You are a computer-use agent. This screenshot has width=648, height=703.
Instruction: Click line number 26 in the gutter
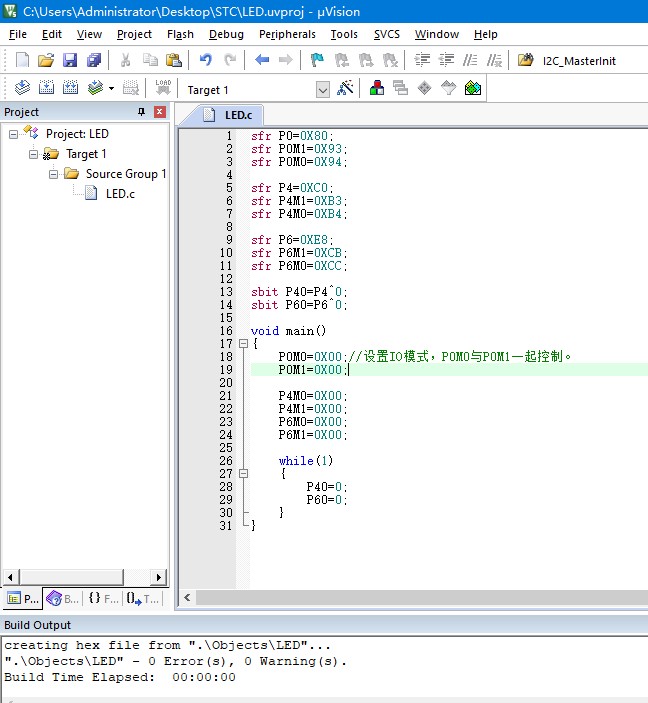tap(226, 461)
